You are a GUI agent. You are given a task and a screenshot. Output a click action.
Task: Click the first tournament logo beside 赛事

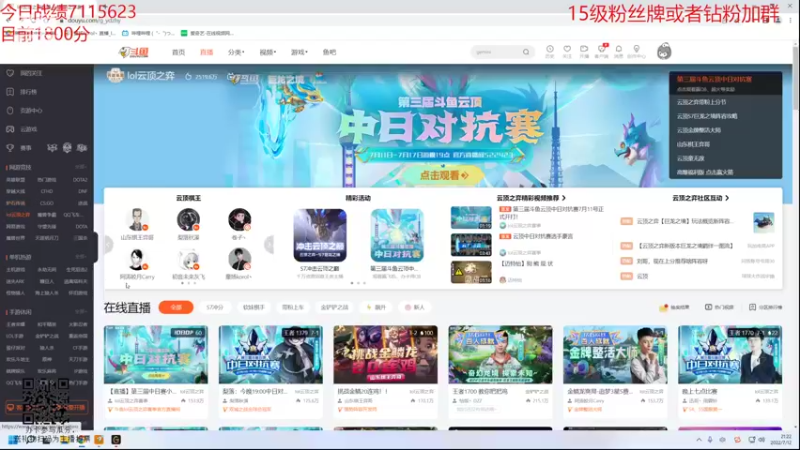[x=52, y=148]
